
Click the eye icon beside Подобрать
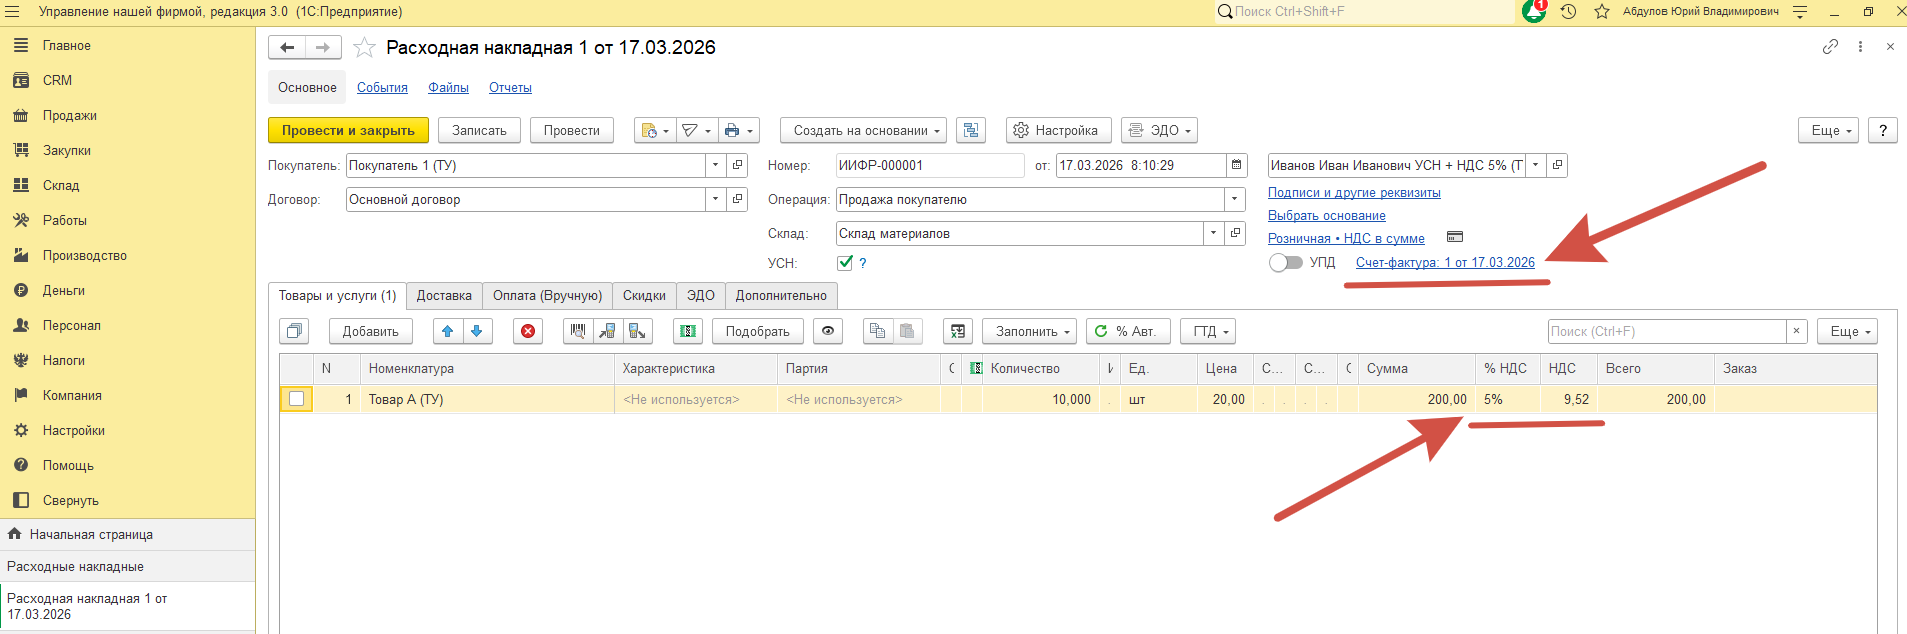[828, 331]
